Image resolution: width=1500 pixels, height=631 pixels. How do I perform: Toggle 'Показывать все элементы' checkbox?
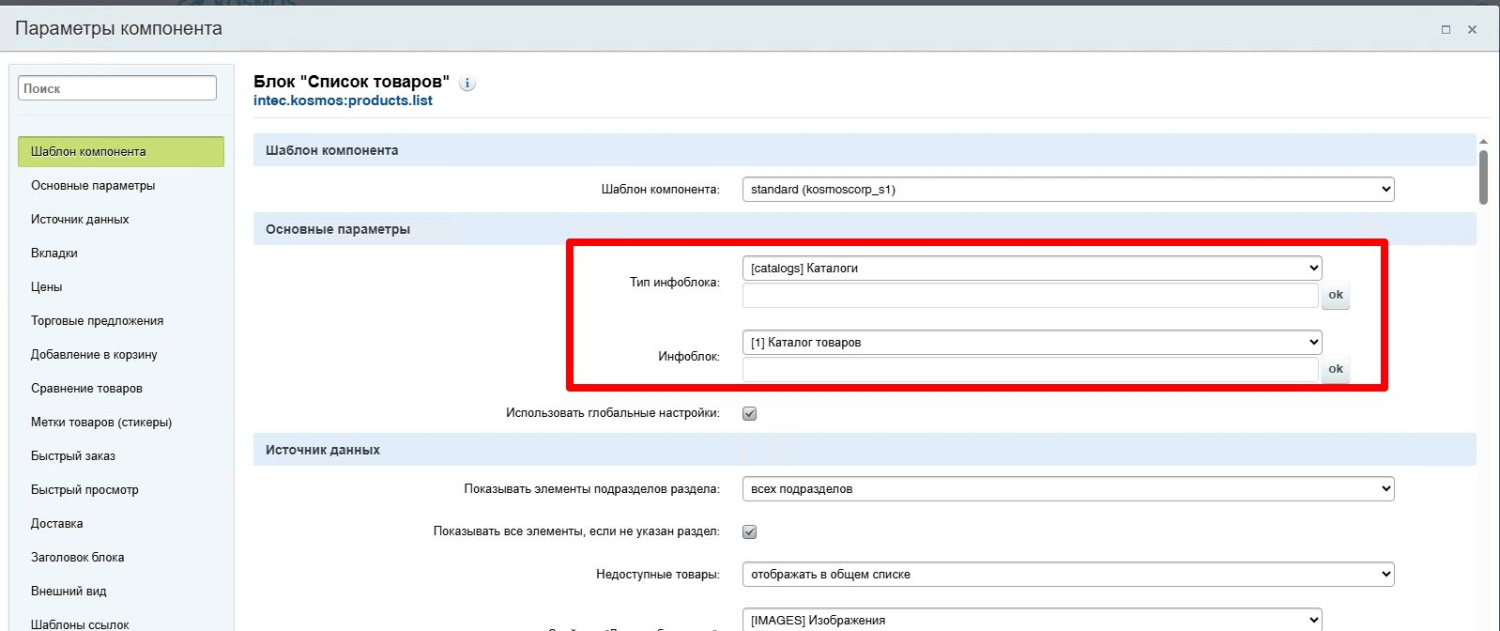point(750,531)
